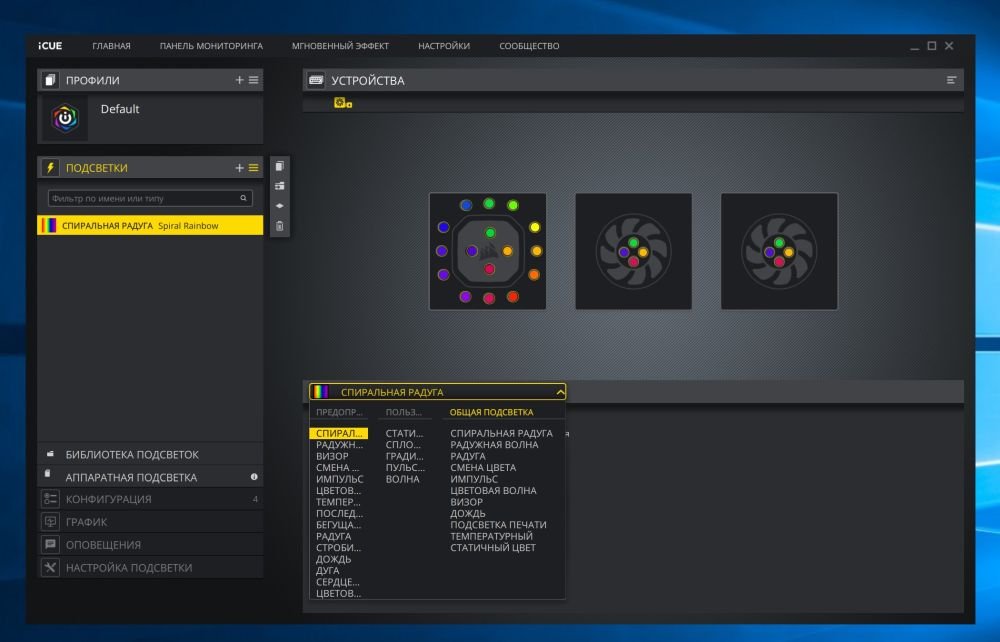Open МГНОВЕННЫЙ ЭФФЕКТ menu
The width and height of the screenshot is (1000, 642).
(x=340, y=46)
